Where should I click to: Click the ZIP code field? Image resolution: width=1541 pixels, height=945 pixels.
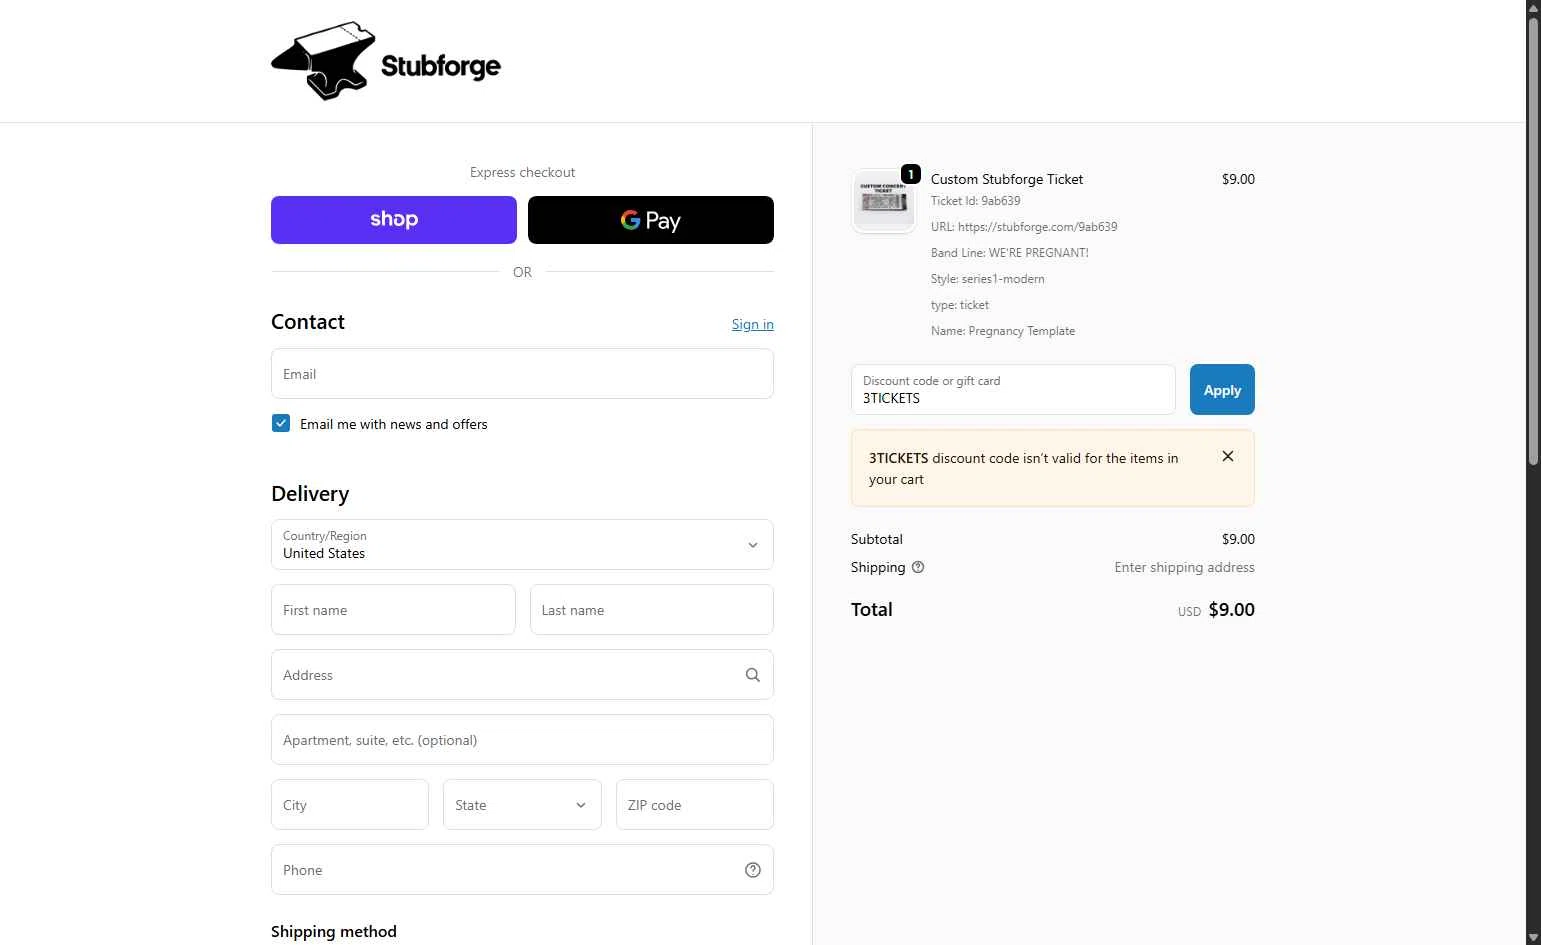point(695,805)
